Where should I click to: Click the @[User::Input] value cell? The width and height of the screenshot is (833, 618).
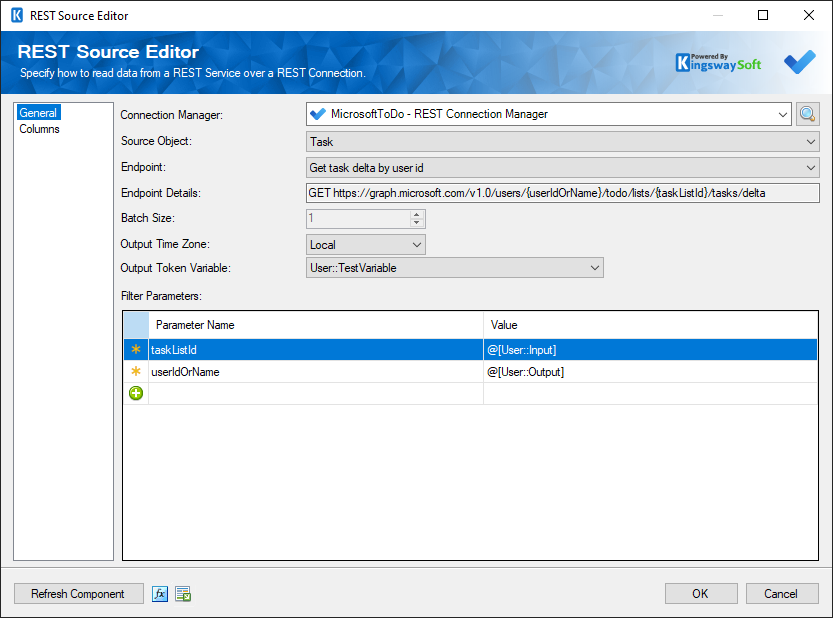pyautogui.click(x=650, y=350)
